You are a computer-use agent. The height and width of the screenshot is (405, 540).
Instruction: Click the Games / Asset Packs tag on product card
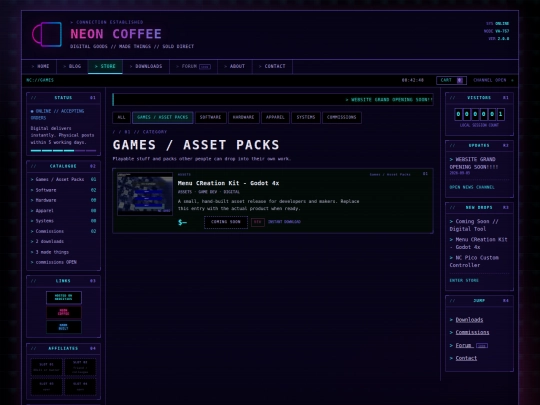click(390, 175)
